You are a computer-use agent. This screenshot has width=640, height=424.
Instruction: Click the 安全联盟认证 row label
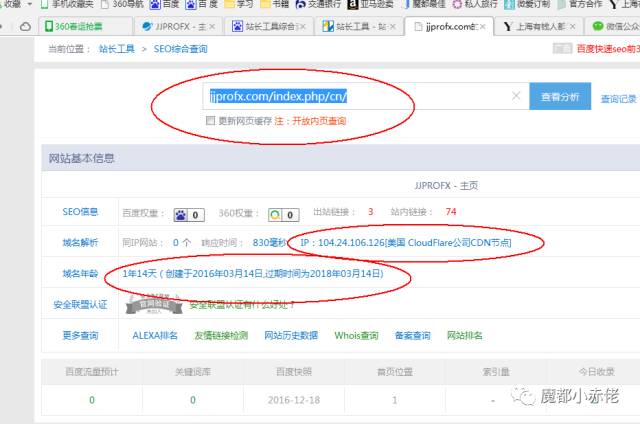80,304
